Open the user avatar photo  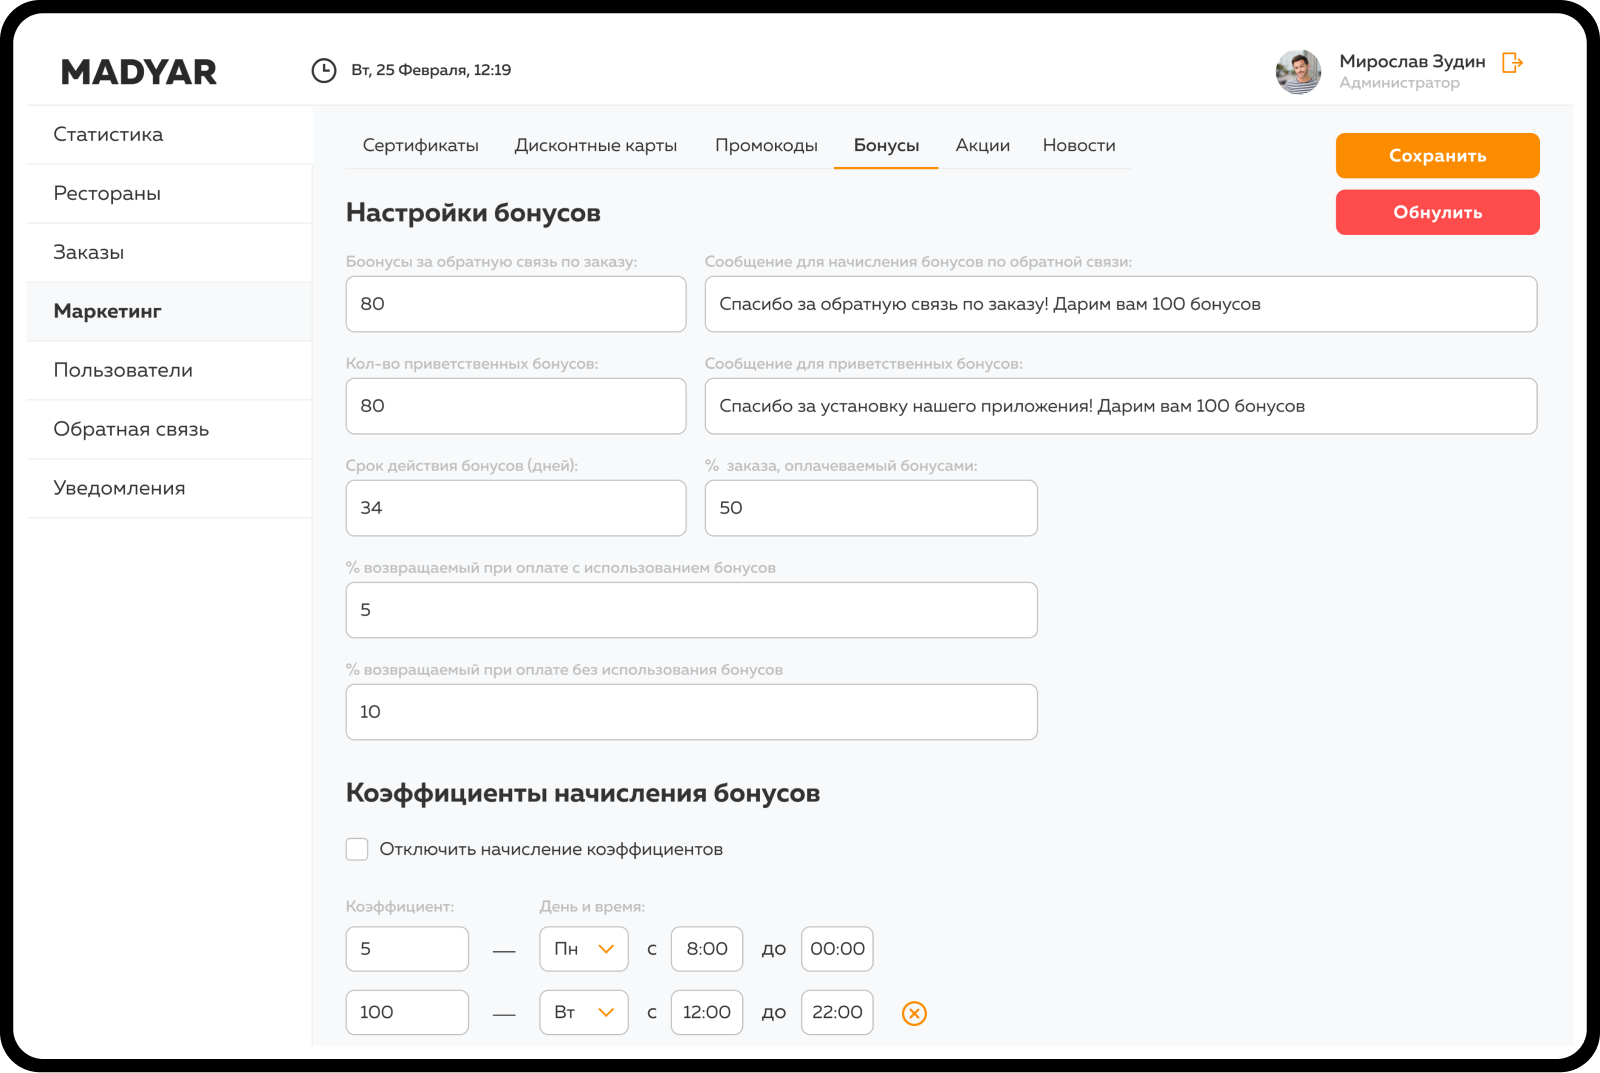(x=1298, y=72)
